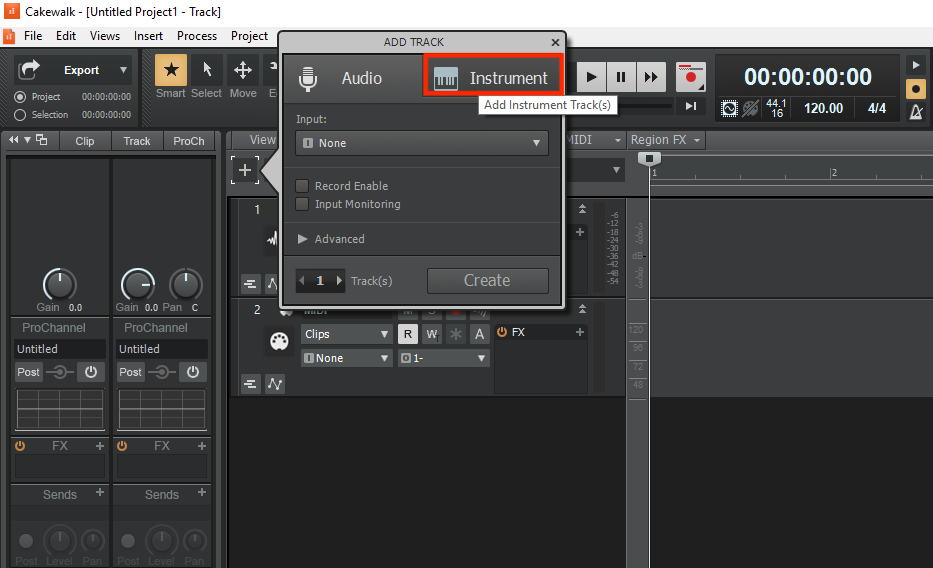The width and height of the screenshot is (933, 568).
Task: Open the File menu
Action: [33, 36]
